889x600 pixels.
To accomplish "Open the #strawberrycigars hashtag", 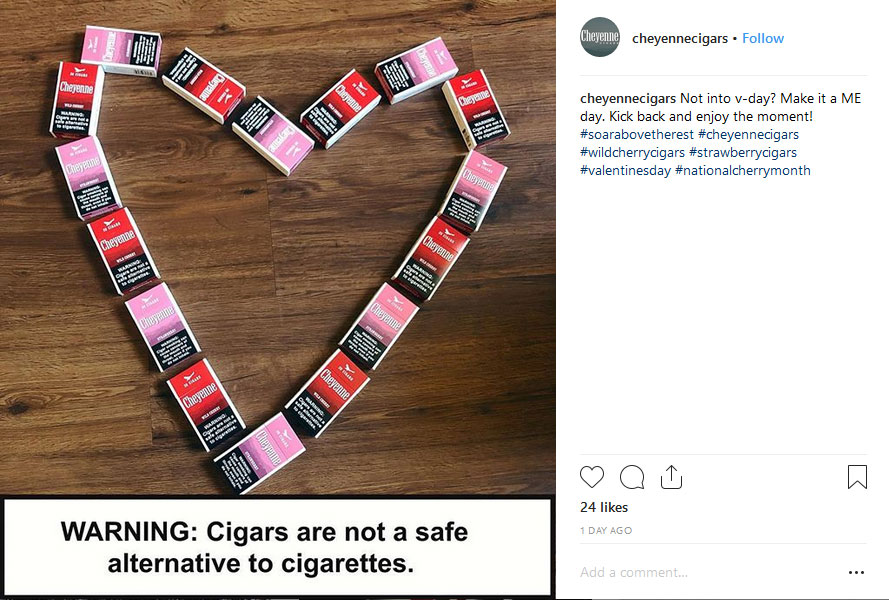I will coord(743,153).
